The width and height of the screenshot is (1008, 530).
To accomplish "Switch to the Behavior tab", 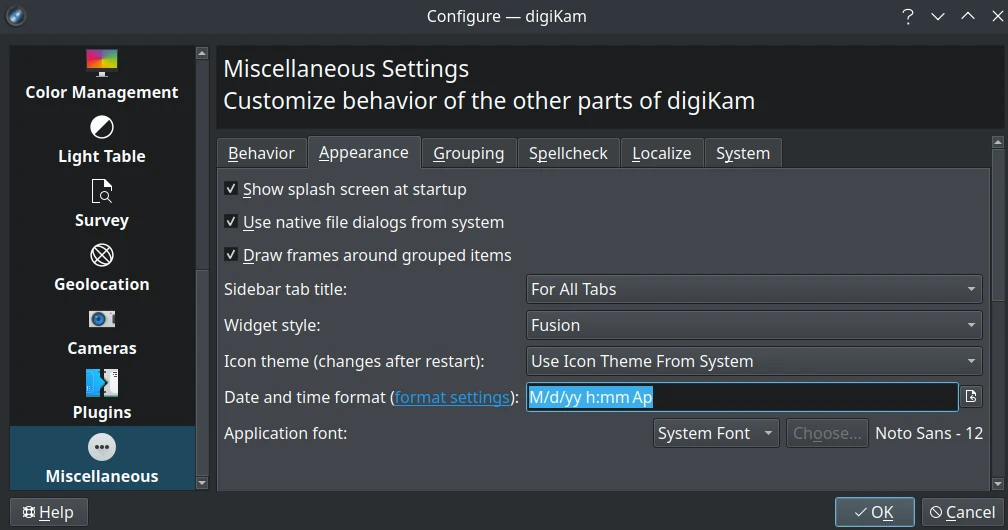I will pyautogui.click(x=261, y=153).
